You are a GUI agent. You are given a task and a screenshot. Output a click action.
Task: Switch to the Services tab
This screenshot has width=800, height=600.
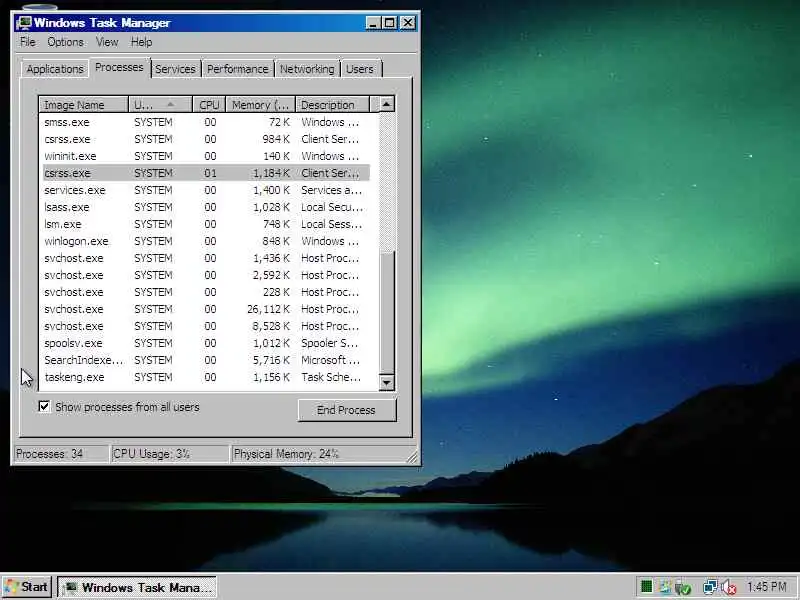175,69
